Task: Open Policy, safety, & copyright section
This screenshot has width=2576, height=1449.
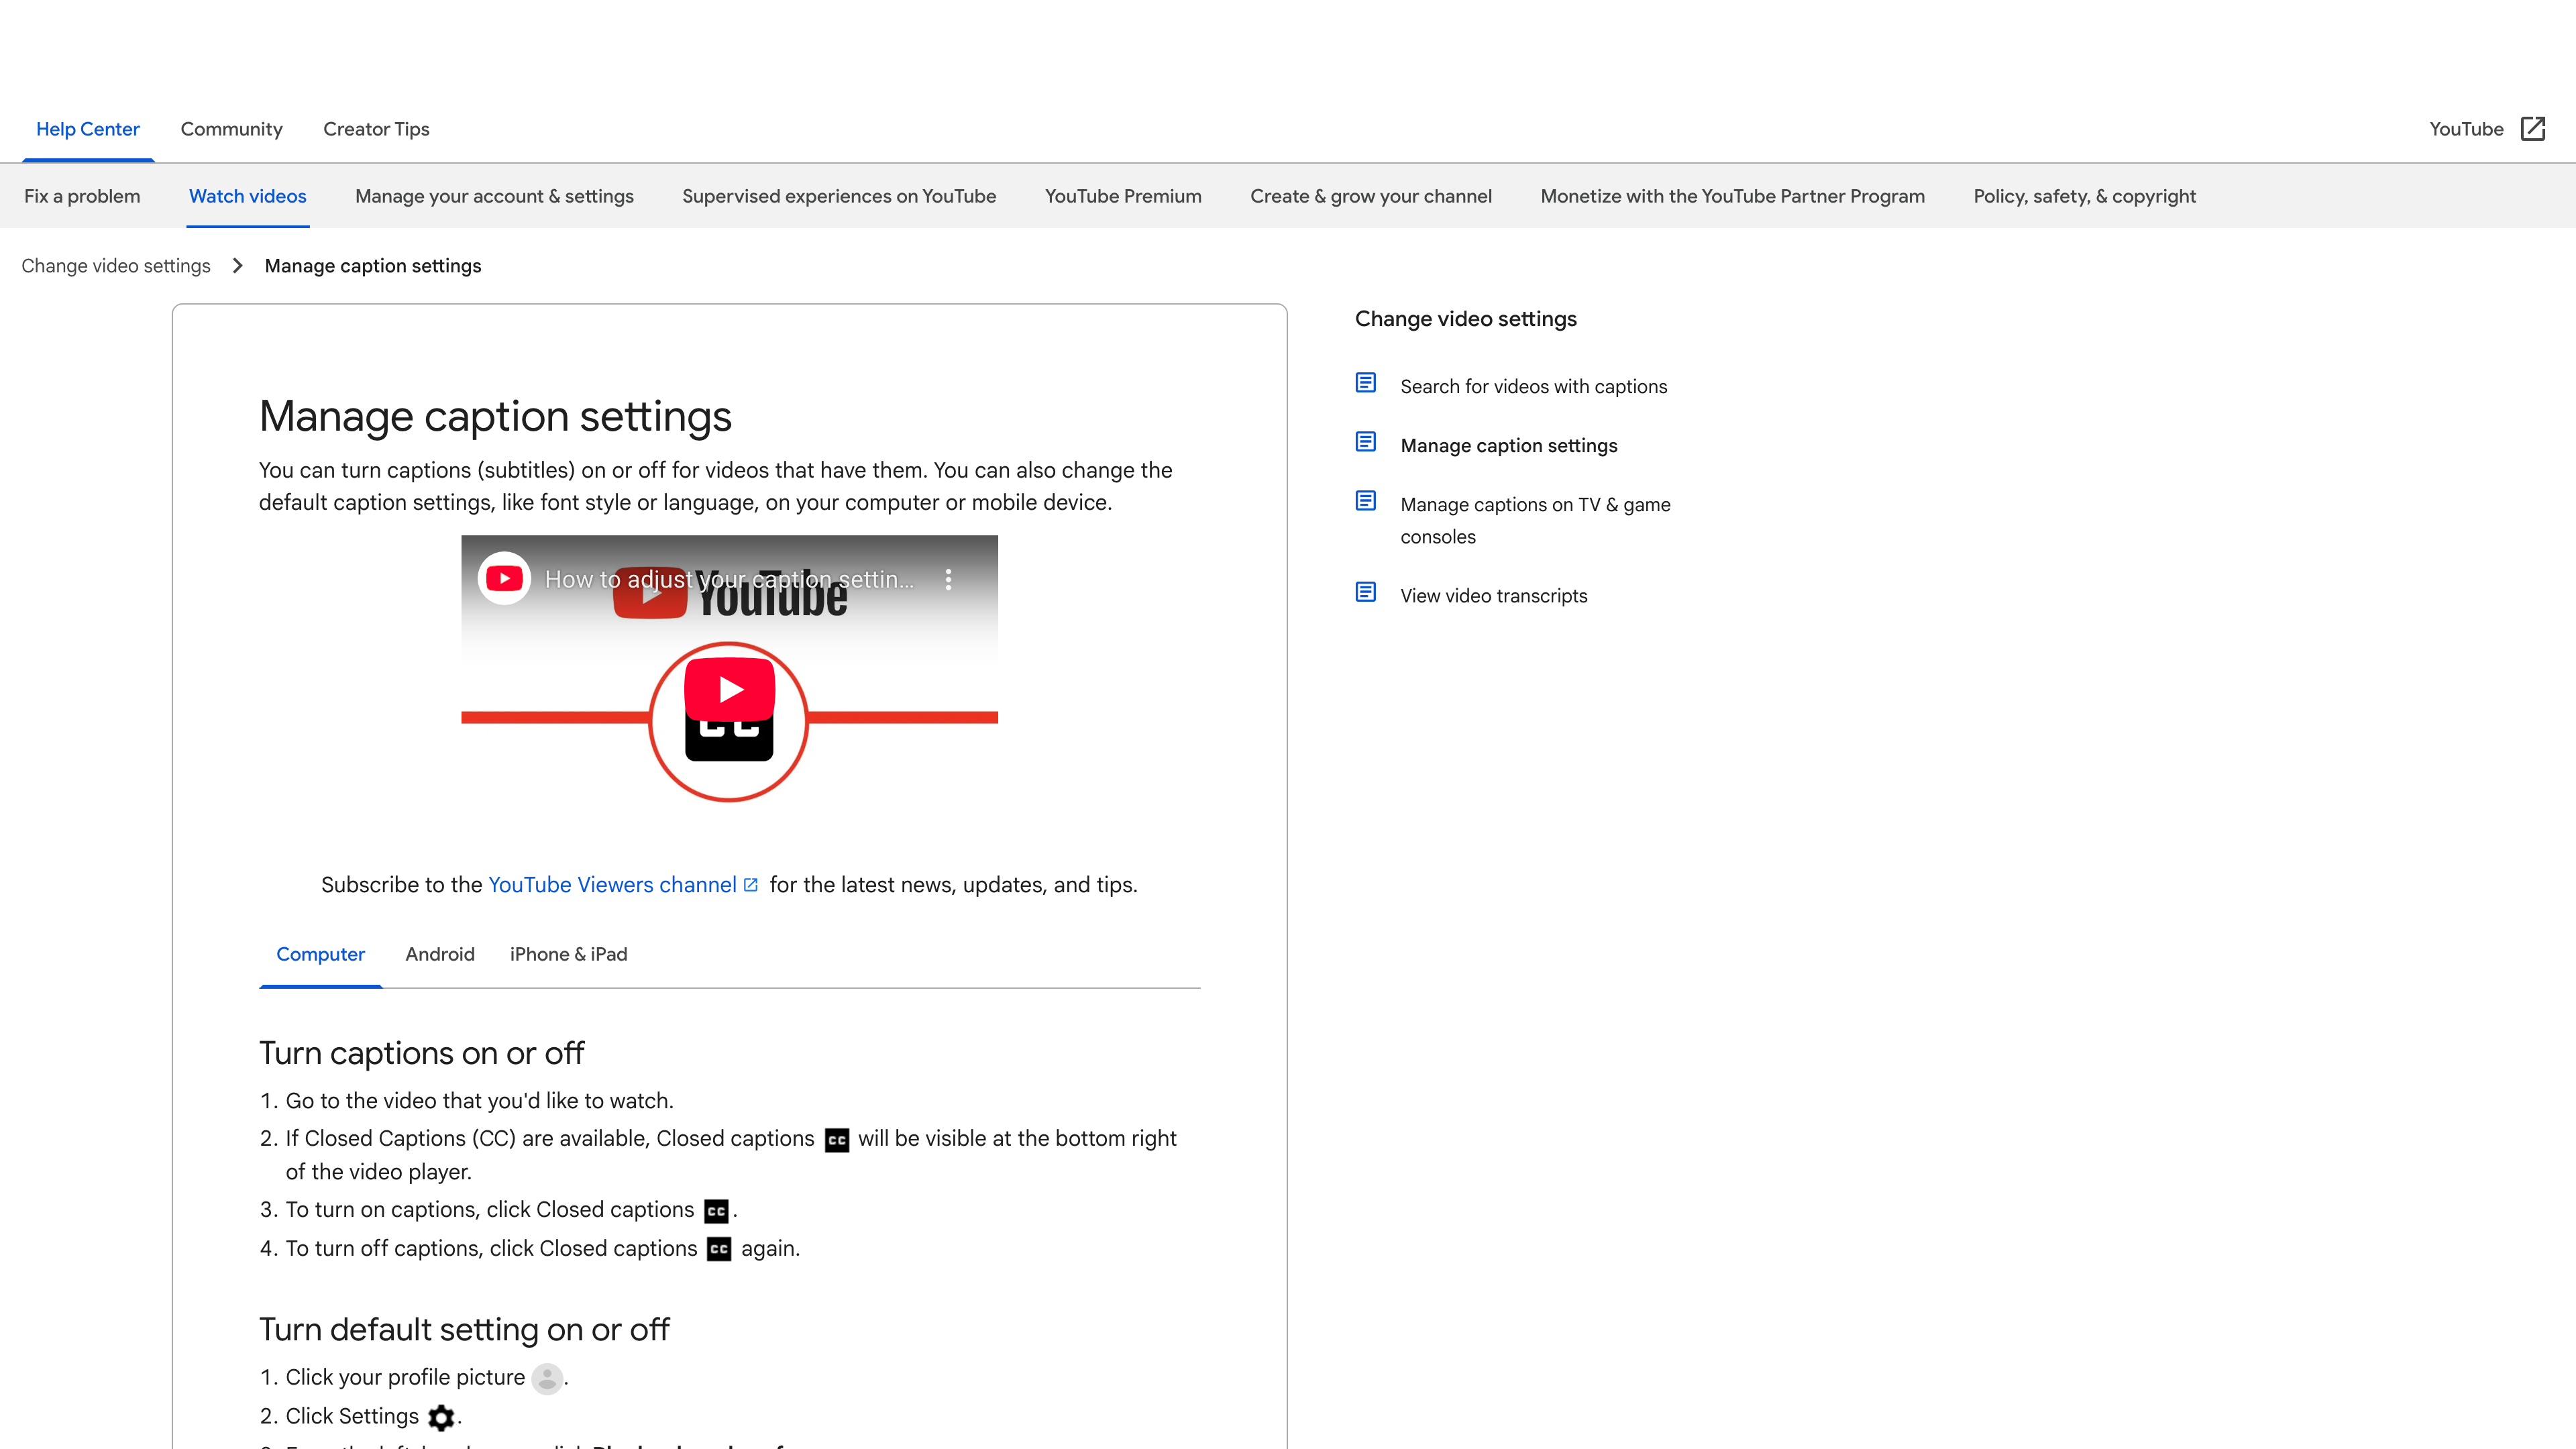Action: tap(2084, 196)
